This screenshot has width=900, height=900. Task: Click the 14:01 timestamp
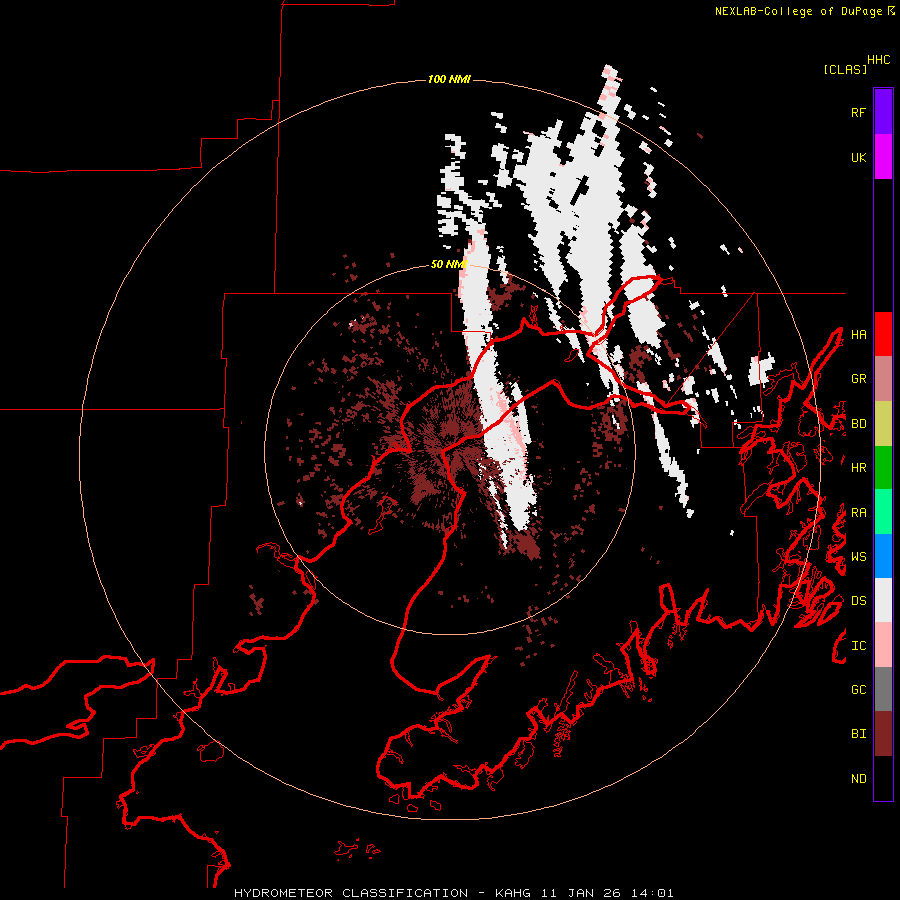(x=652, y=893)
